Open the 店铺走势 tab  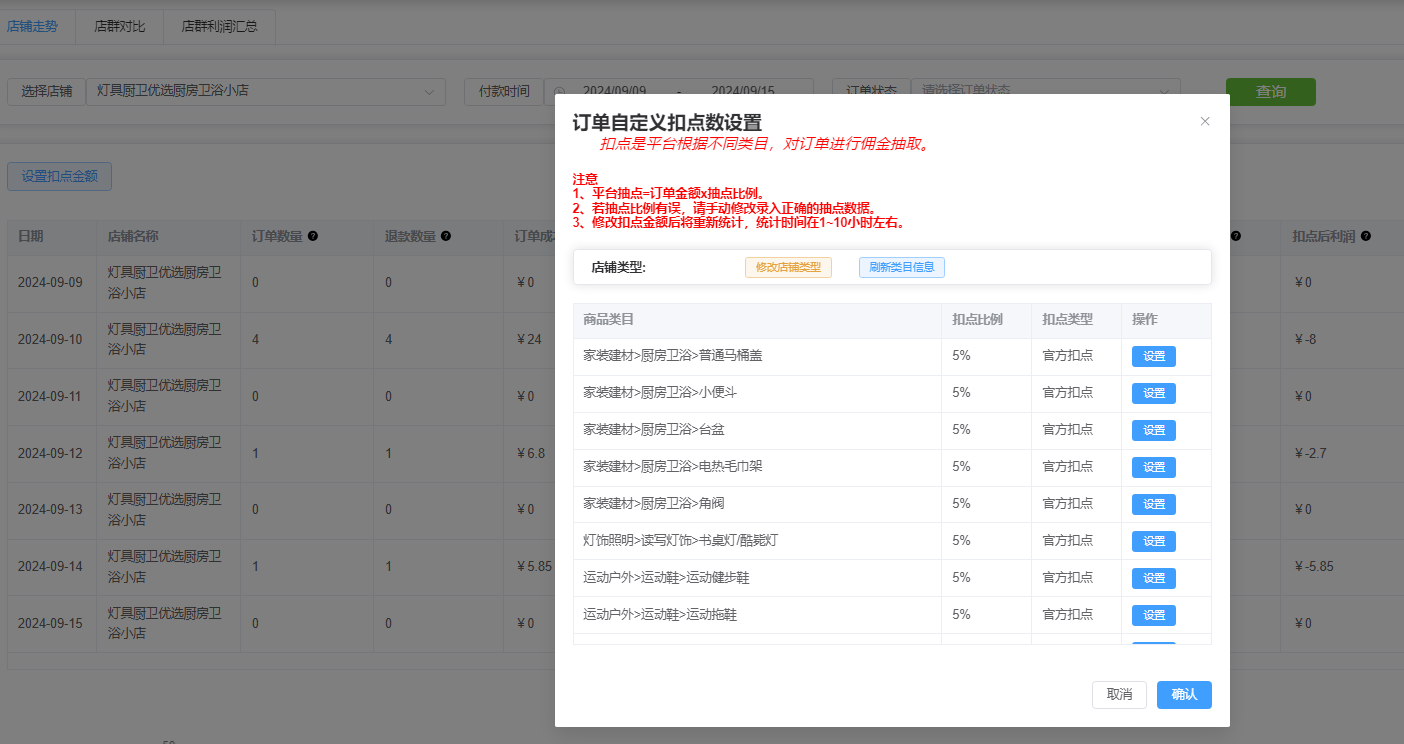[x=32, y=27]
